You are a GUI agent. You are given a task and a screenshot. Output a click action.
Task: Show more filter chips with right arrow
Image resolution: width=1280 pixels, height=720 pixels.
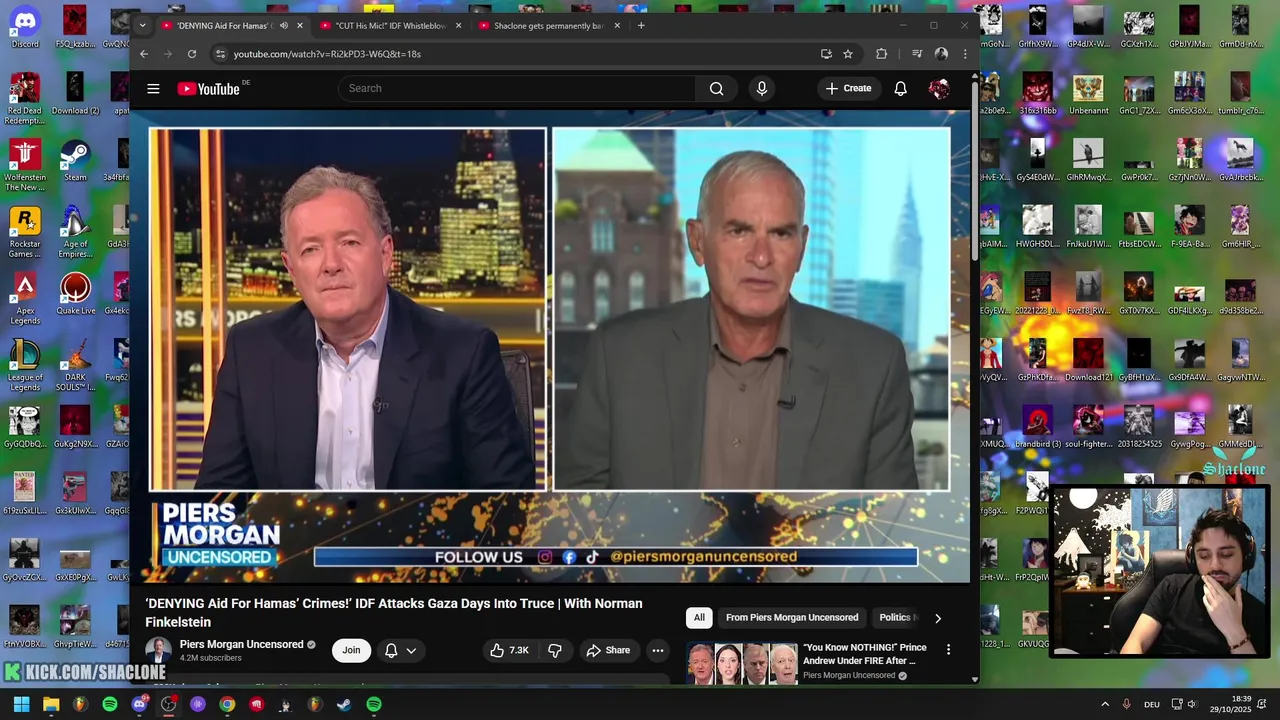click(x=937, y=618)
